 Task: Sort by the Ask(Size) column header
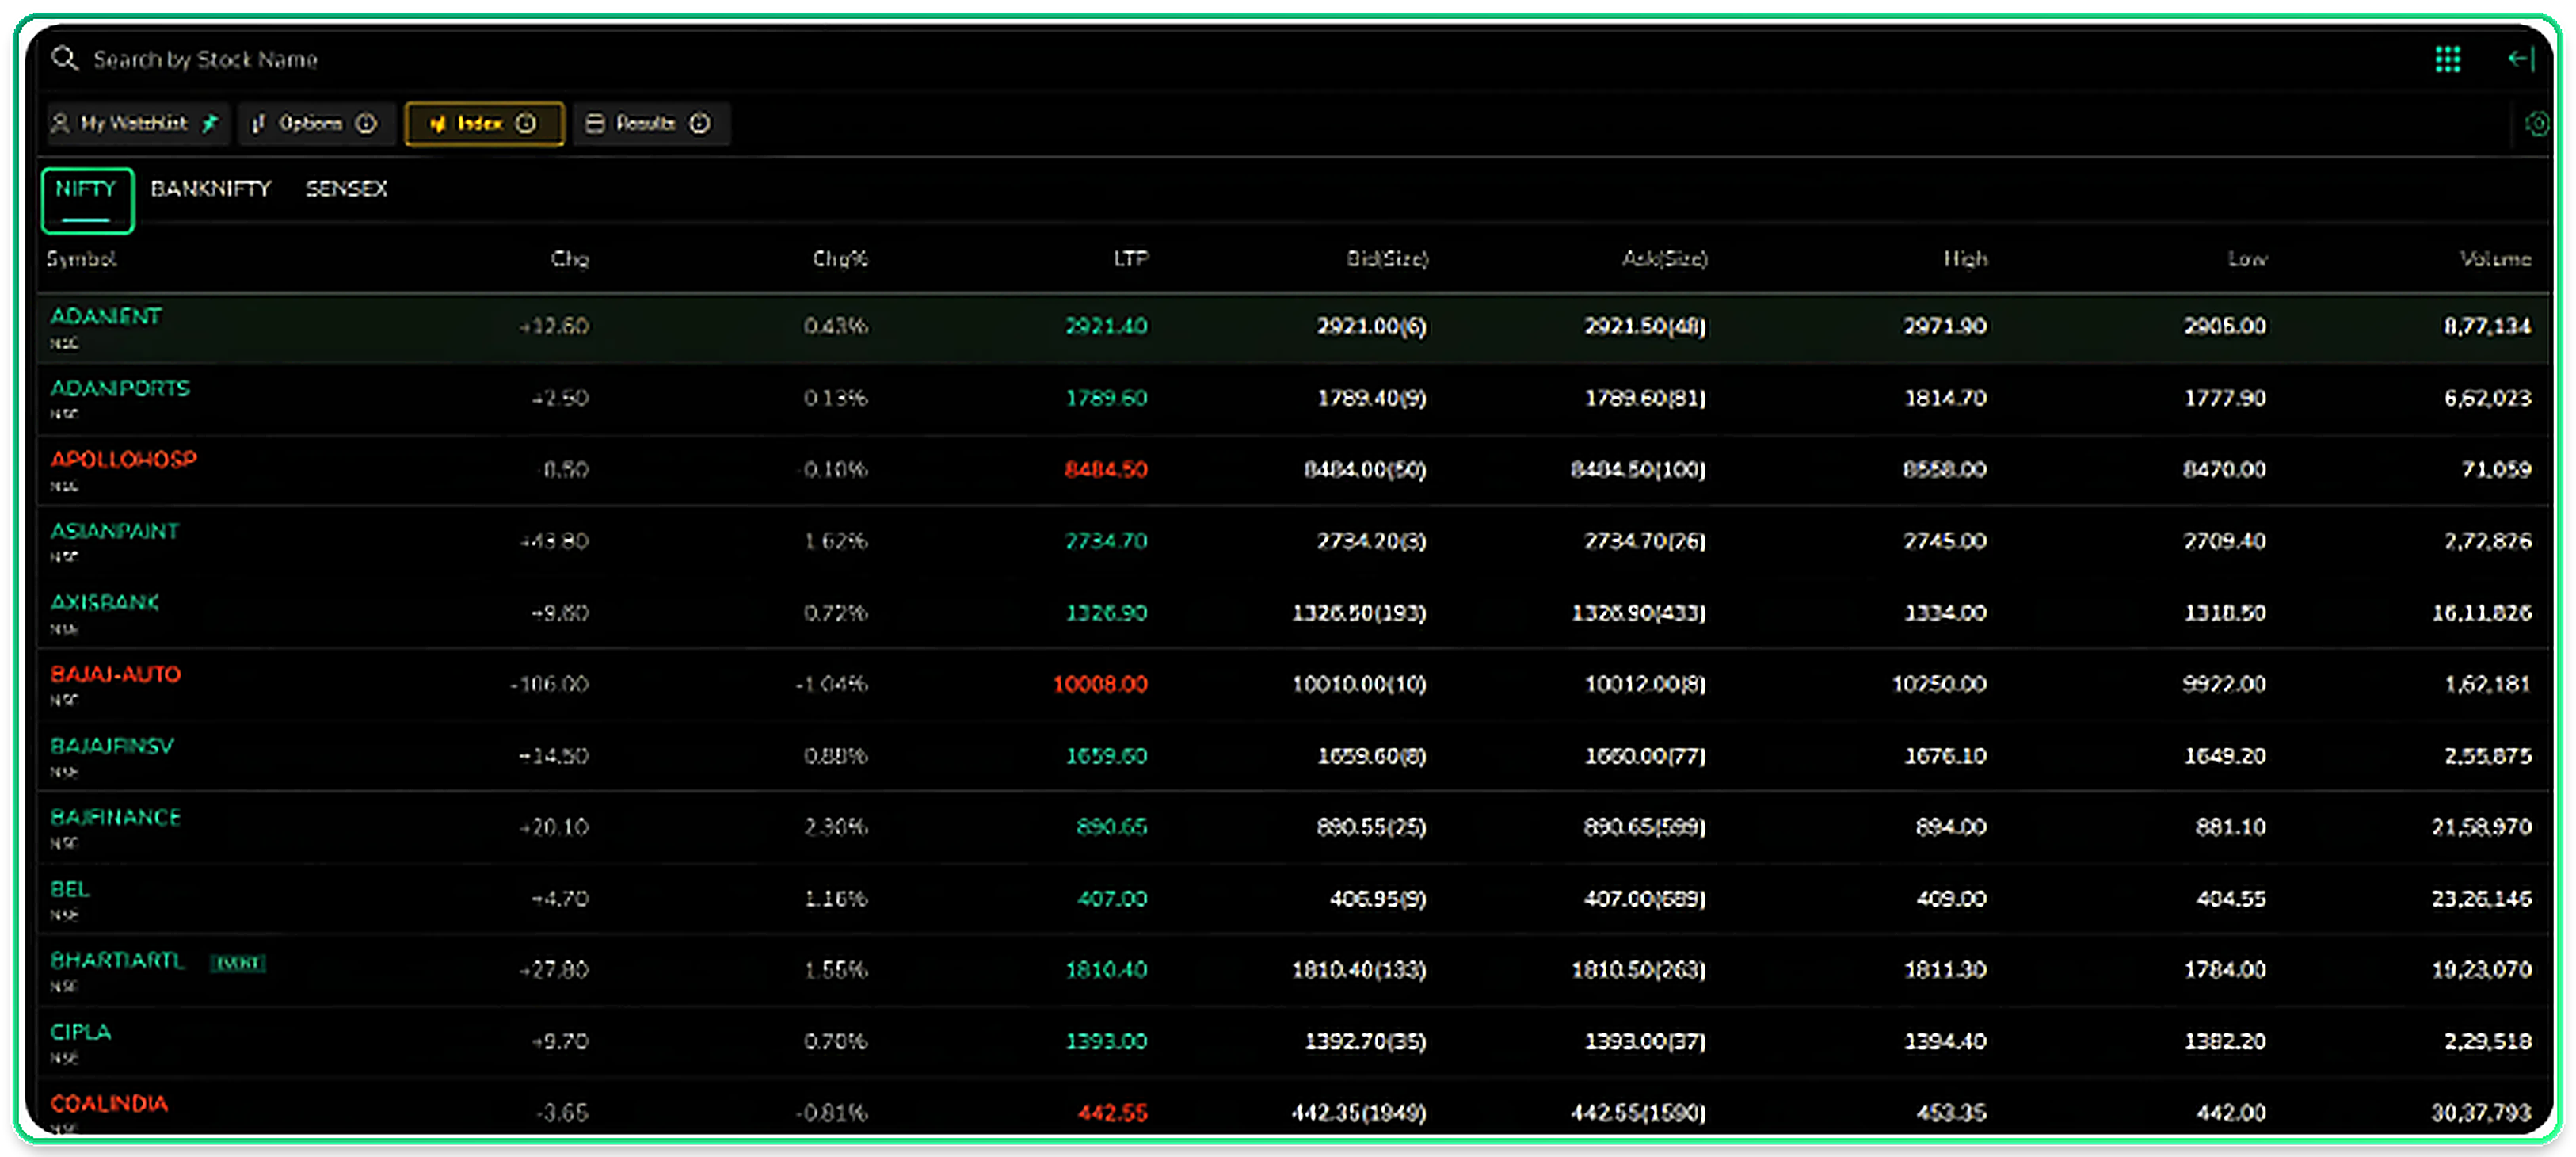(1664, 259)
